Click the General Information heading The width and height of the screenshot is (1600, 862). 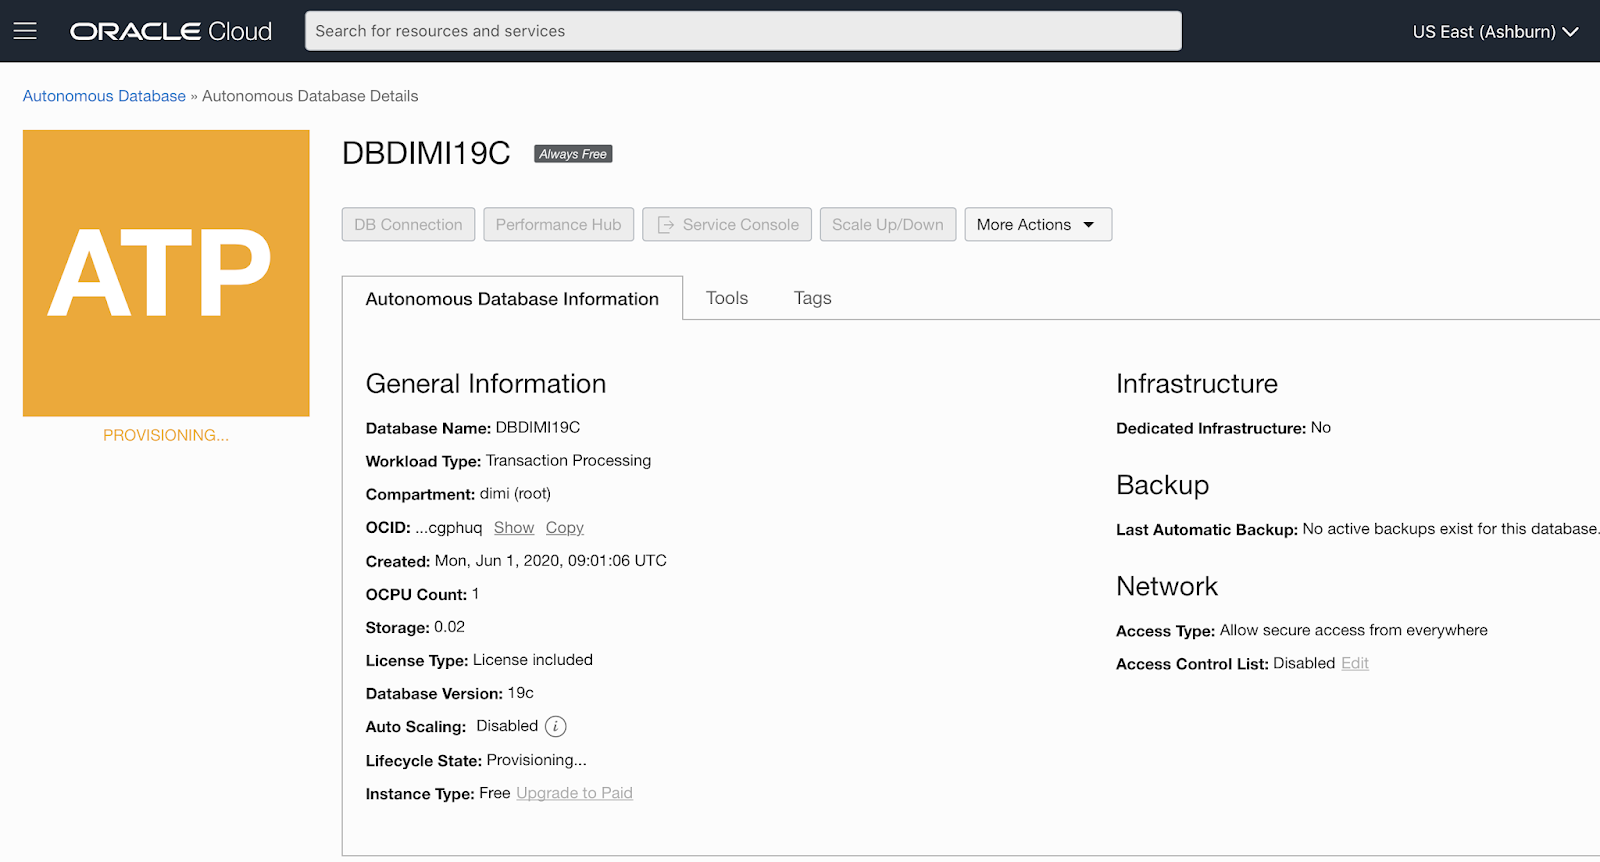coord(486,384)
